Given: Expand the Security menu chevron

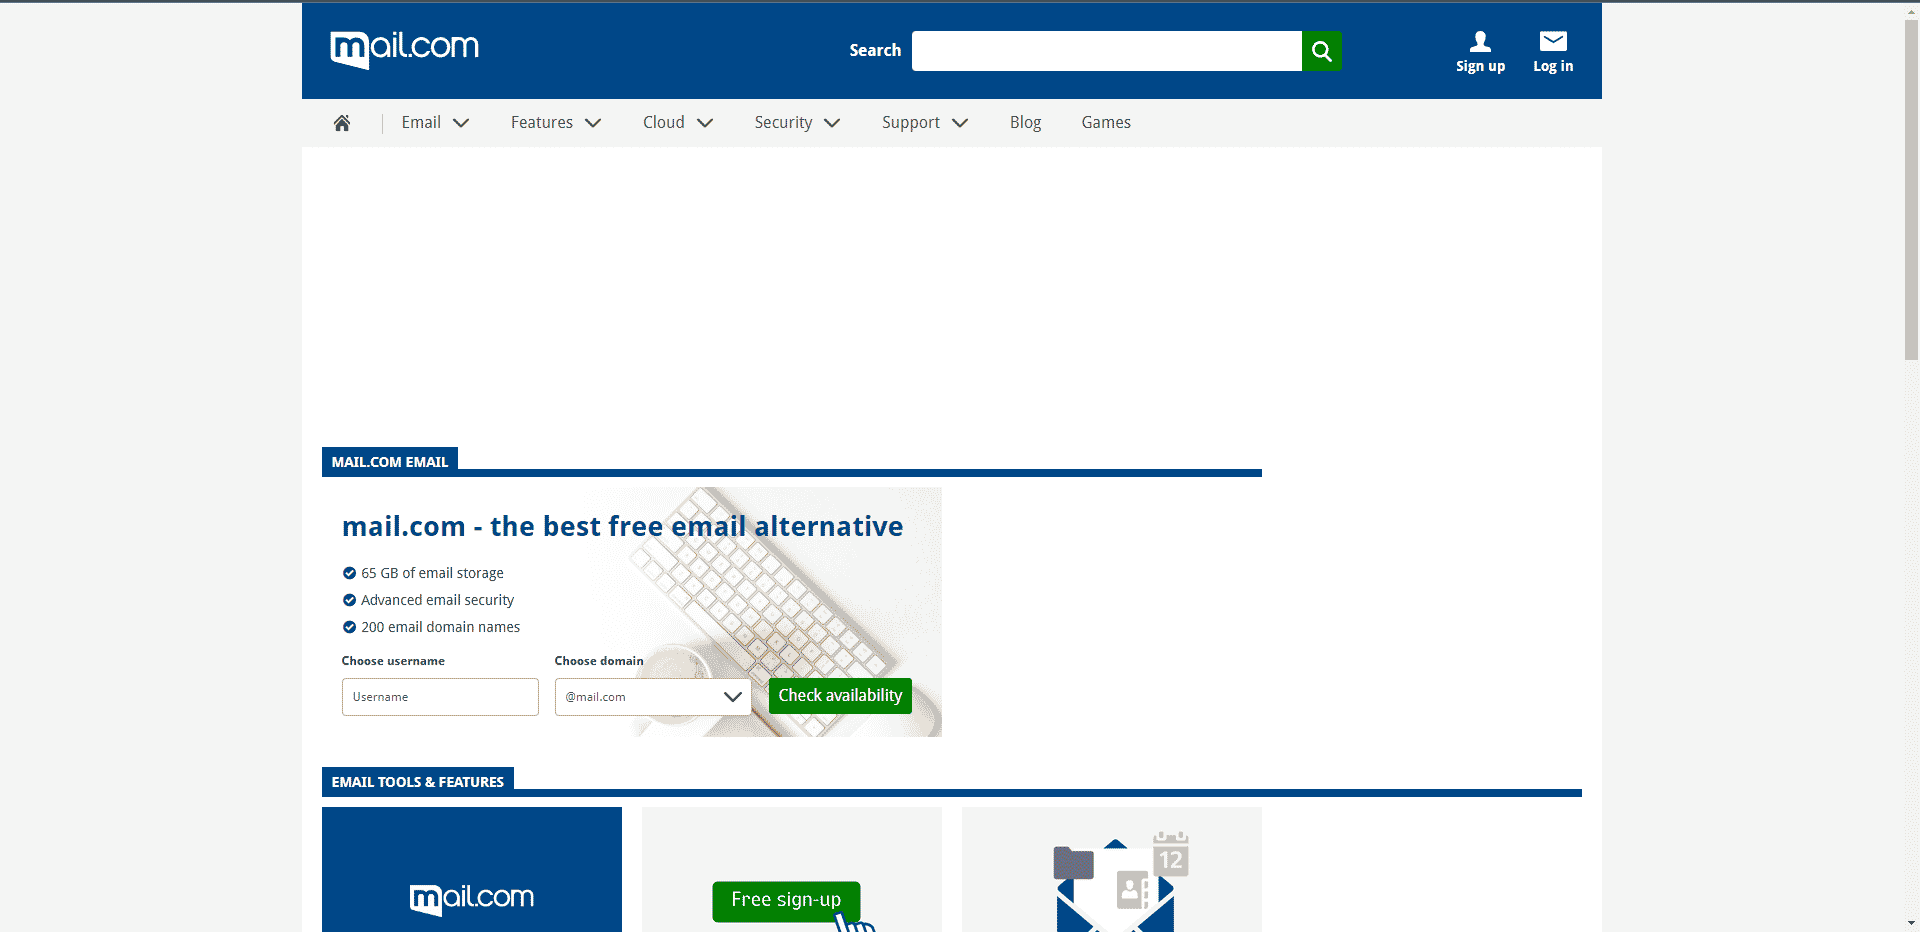Looking at the screenshot, I should 832,123.
